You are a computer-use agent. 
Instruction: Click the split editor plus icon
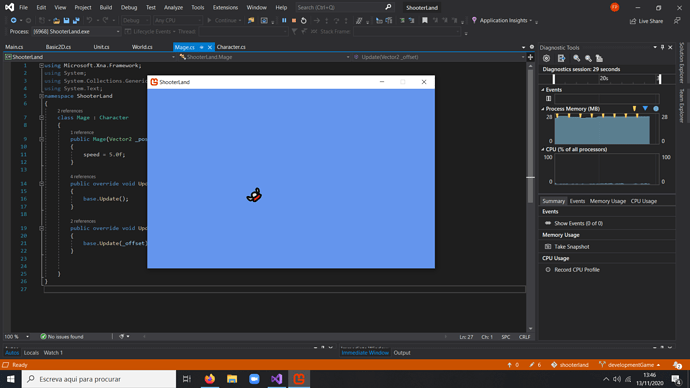pyautogui.click(x=530, y=57)
